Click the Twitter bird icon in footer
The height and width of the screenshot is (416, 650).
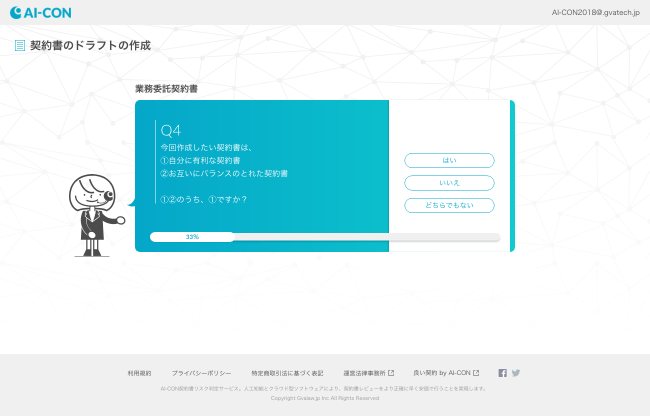click(x=516, y=373)
